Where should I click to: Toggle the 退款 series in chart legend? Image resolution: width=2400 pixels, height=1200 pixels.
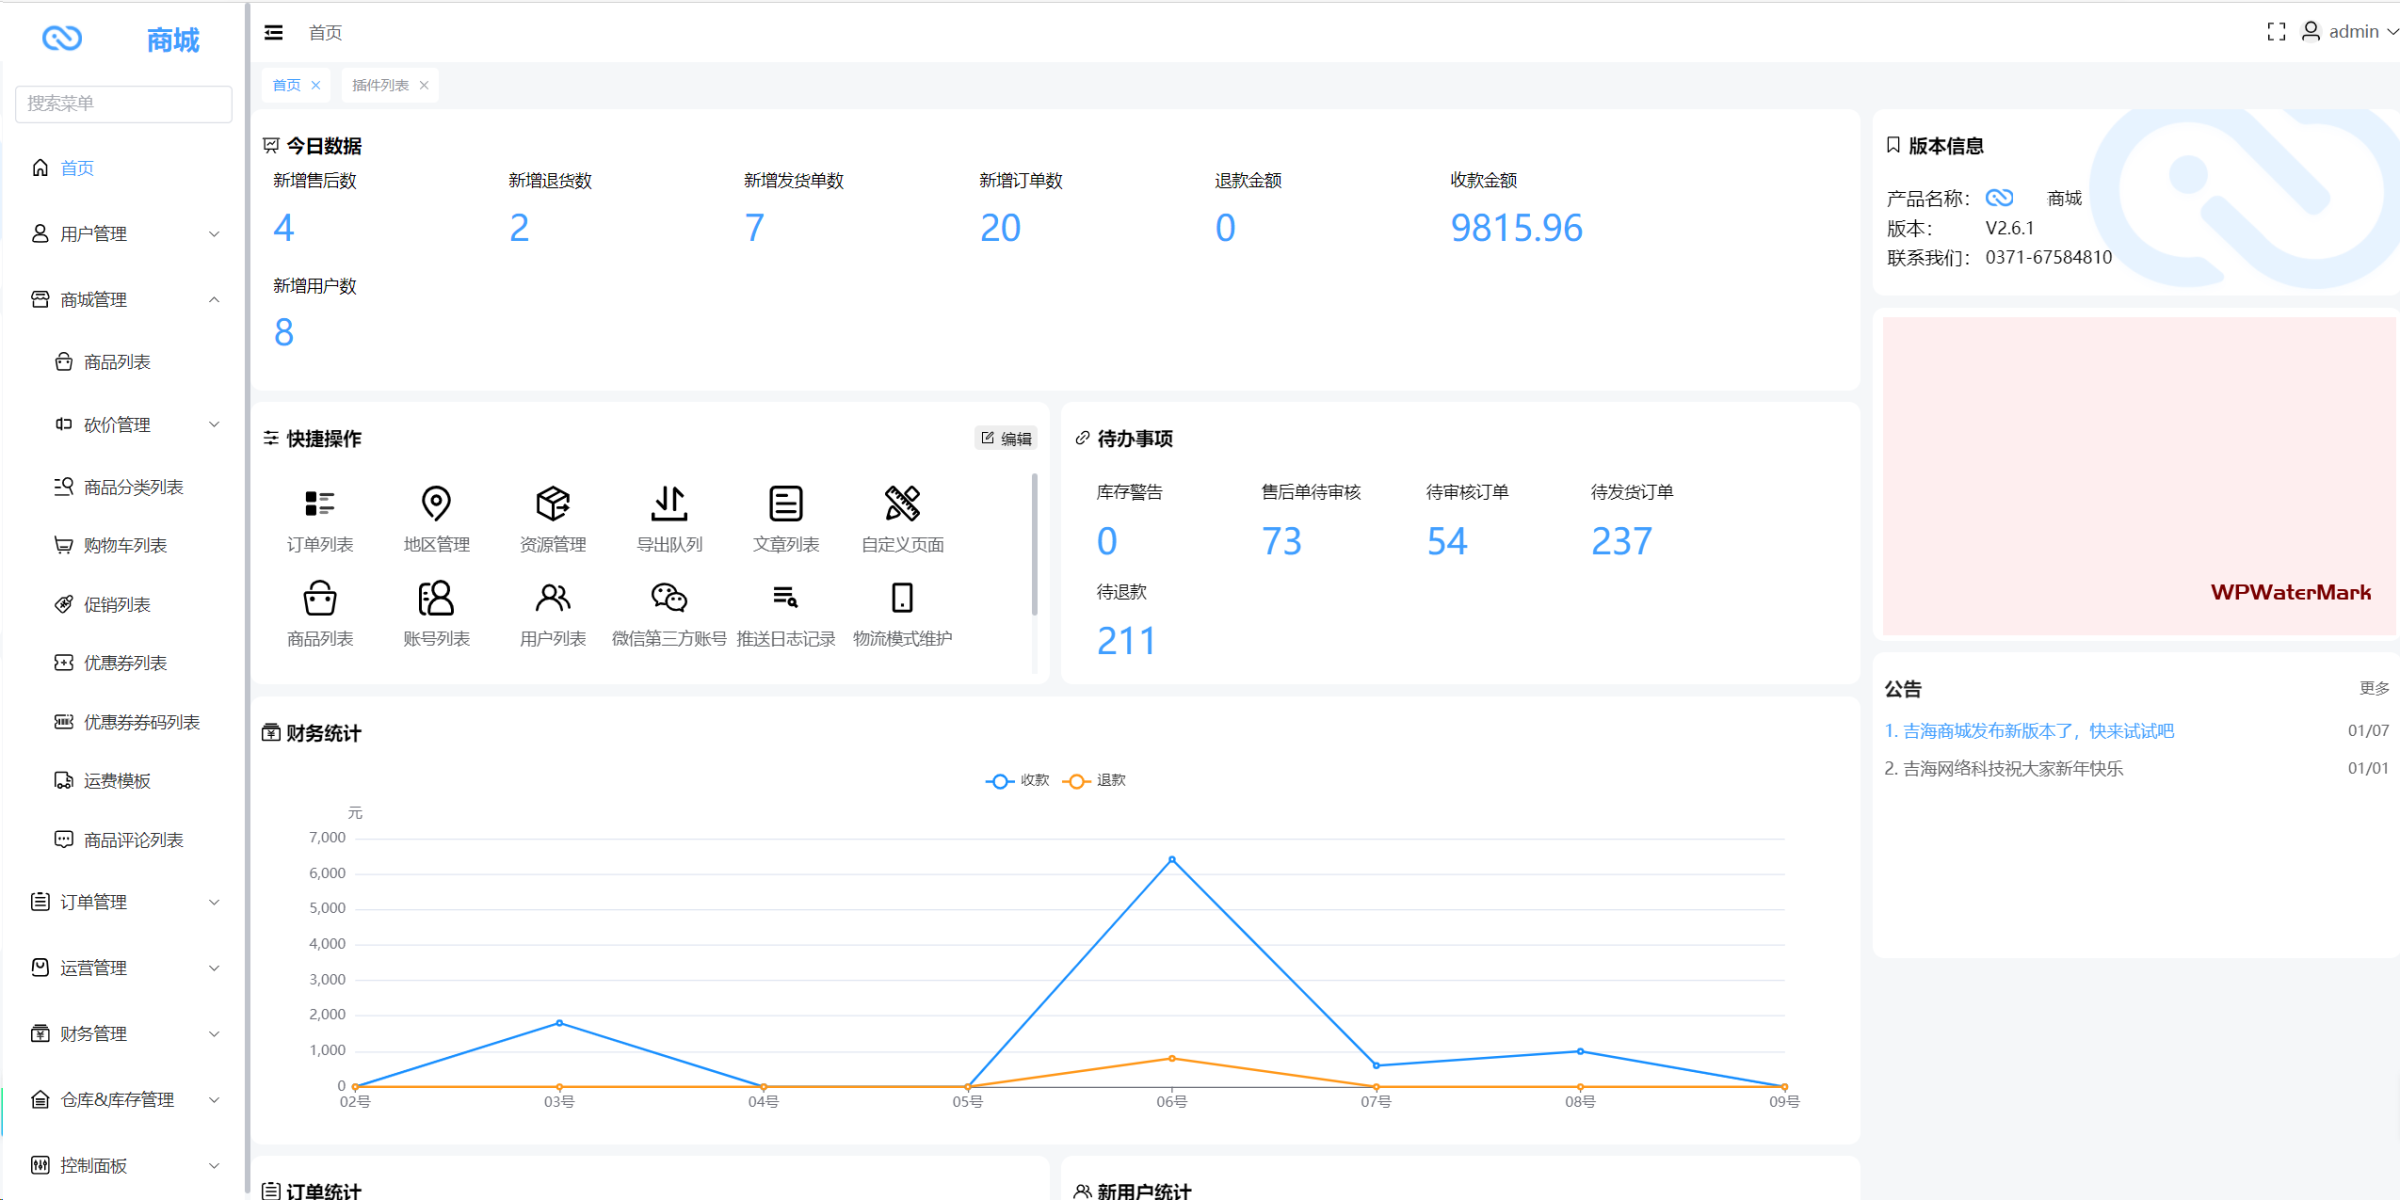click(x=1095, y=781)
